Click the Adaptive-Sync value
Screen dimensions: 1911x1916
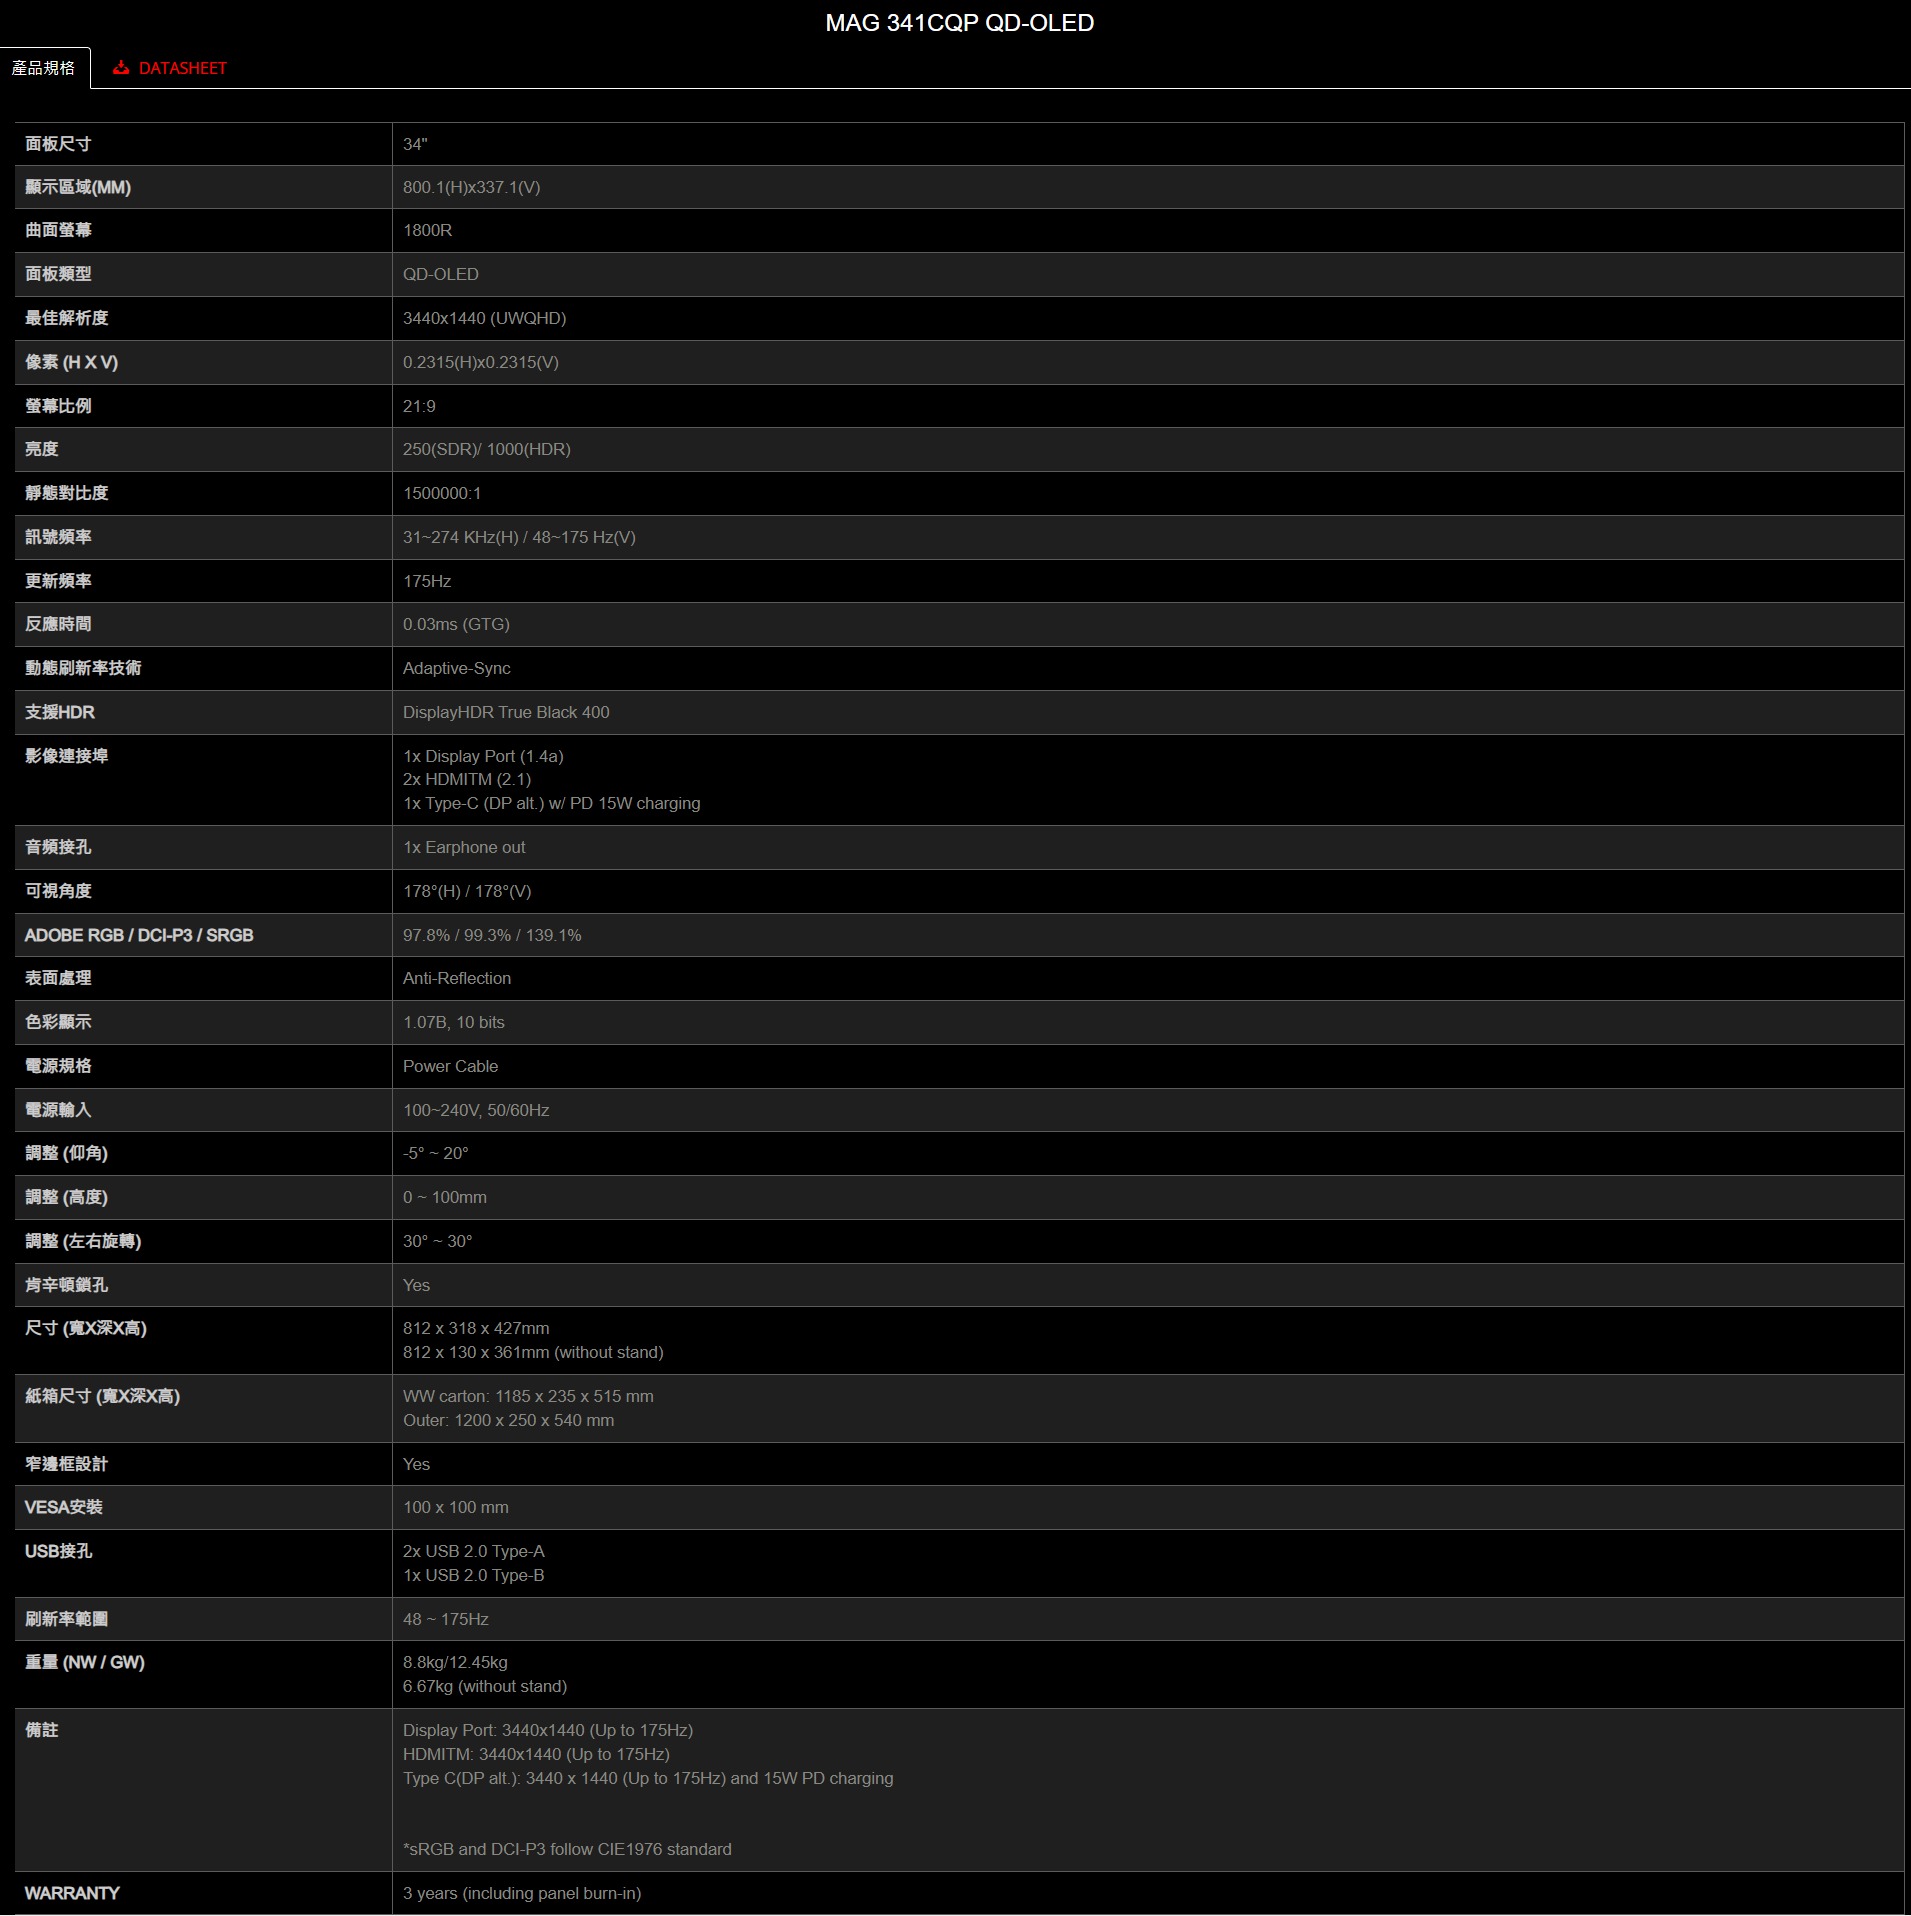456,668
